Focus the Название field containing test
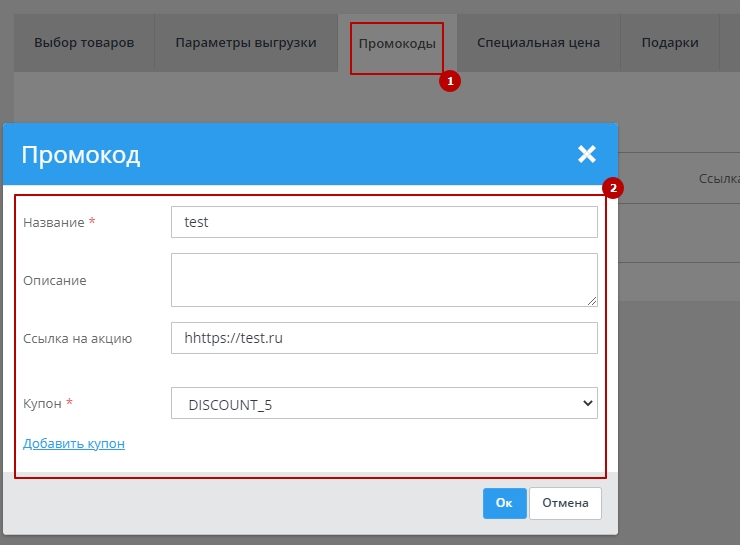Viewport: 740px width, 545px height. click(384, 222)
